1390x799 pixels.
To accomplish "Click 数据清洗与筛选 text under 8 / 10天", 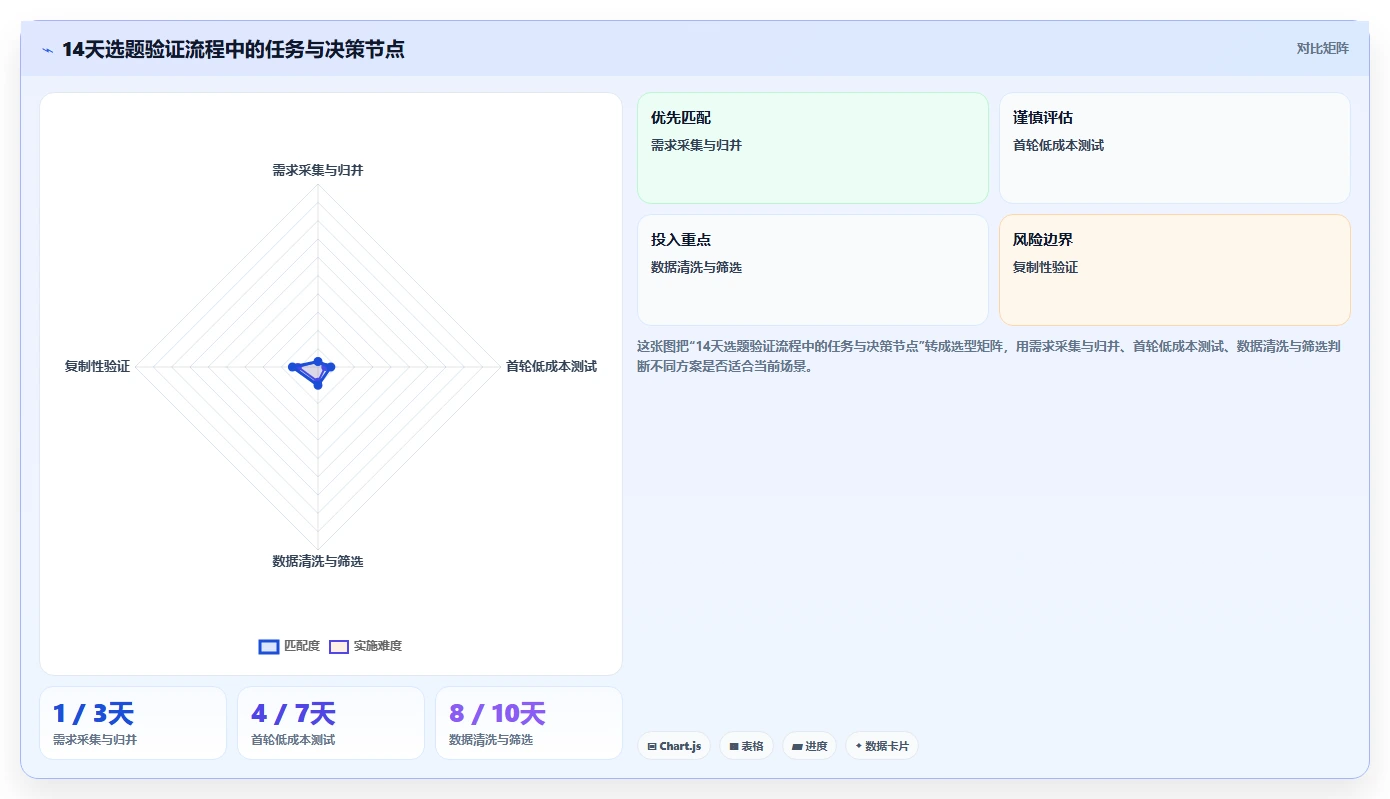I will point(491,740).
